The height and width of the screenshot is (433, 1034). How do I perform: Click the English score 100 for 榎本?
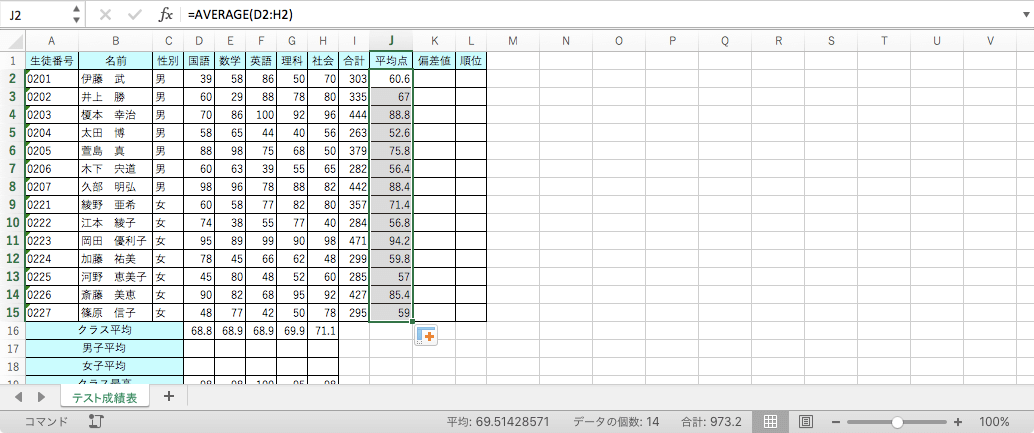pyautogui.click(x=261, y=115)
